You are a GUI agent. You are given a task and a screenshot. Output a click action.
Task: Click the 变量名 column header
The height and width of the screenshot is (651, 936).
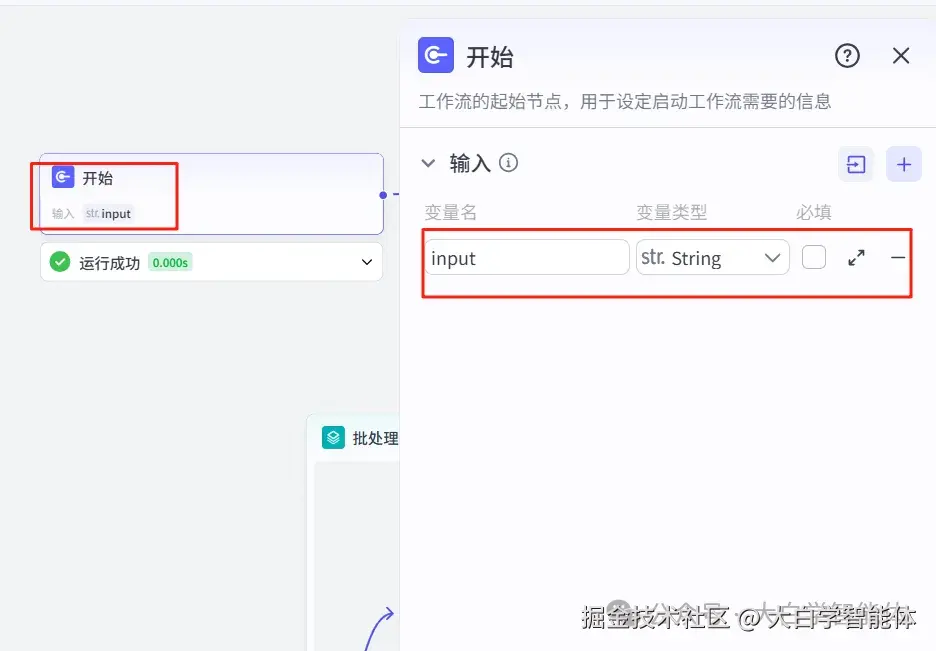coord(451,212)
